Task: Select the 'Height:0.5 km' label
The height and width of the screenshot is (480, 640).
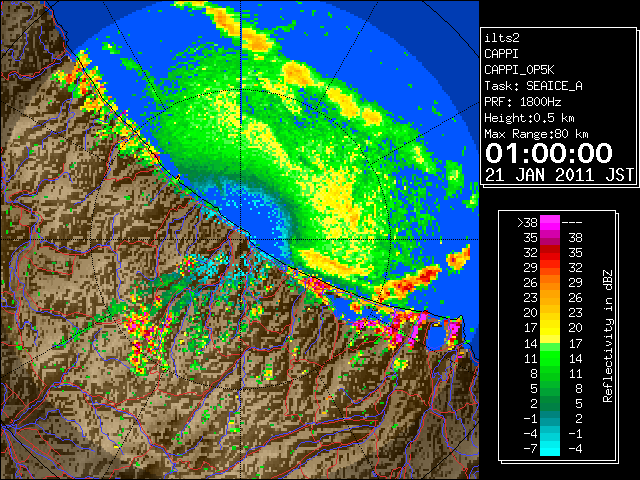Action: 529,118
